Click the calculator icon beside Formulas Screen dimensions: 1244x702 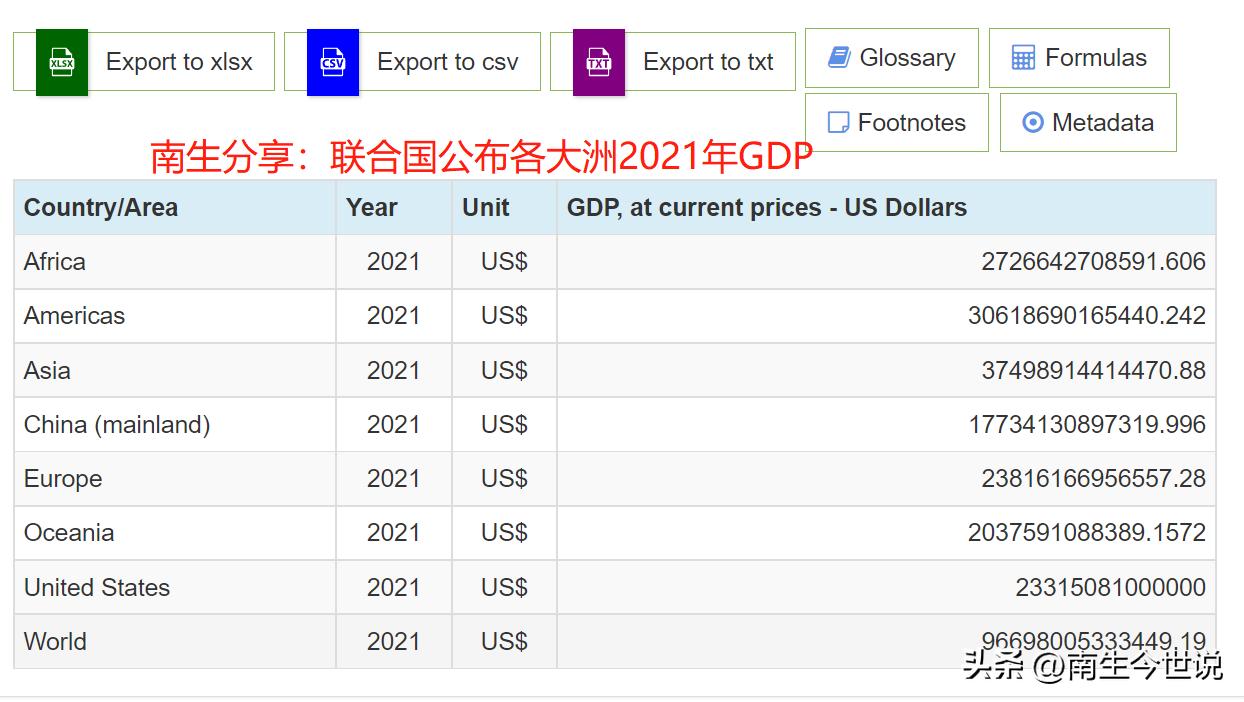pos(1022,57)
